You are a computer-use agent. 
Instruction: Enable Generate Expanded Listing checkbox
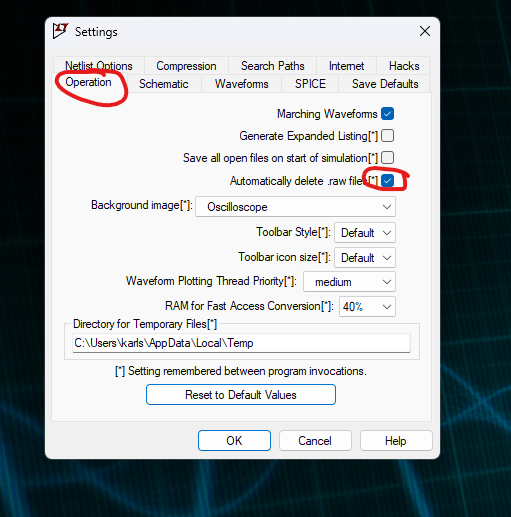coord(387,136)
